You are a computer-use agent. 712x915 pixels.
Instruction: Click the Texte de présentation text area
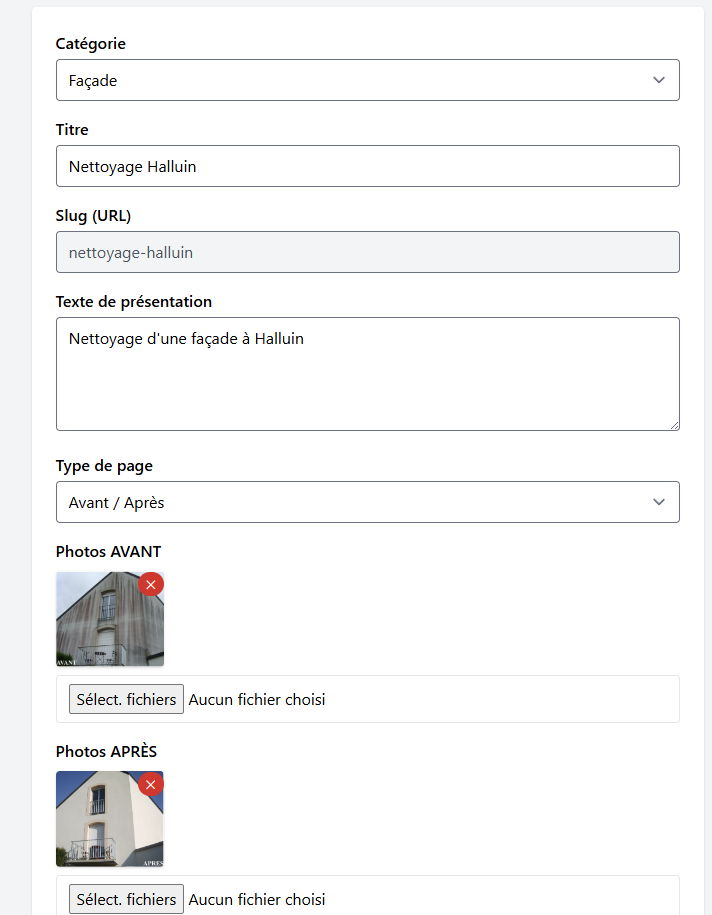(x=367, y=373)
